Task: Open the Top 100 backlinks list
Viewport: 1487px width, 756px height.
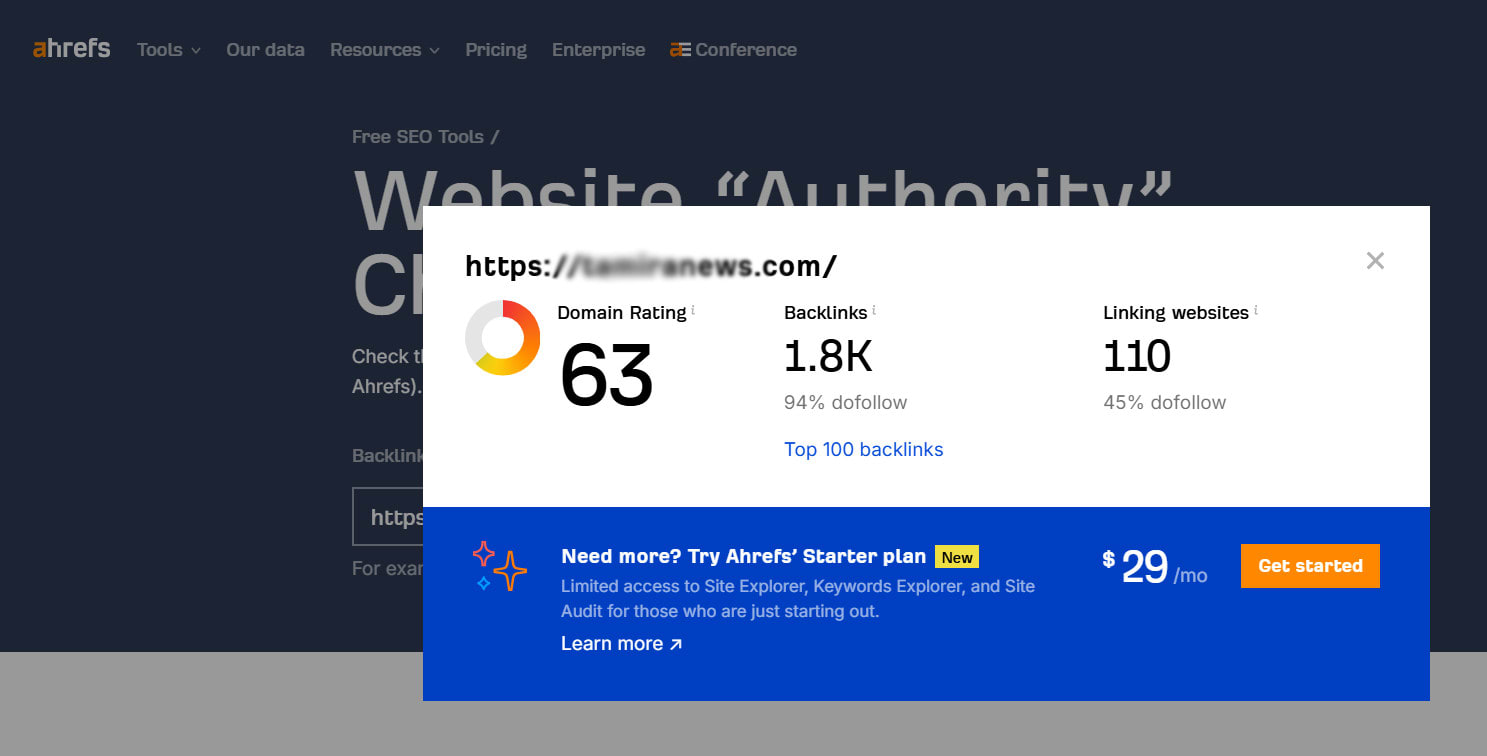Action: (x=863, y=449)
